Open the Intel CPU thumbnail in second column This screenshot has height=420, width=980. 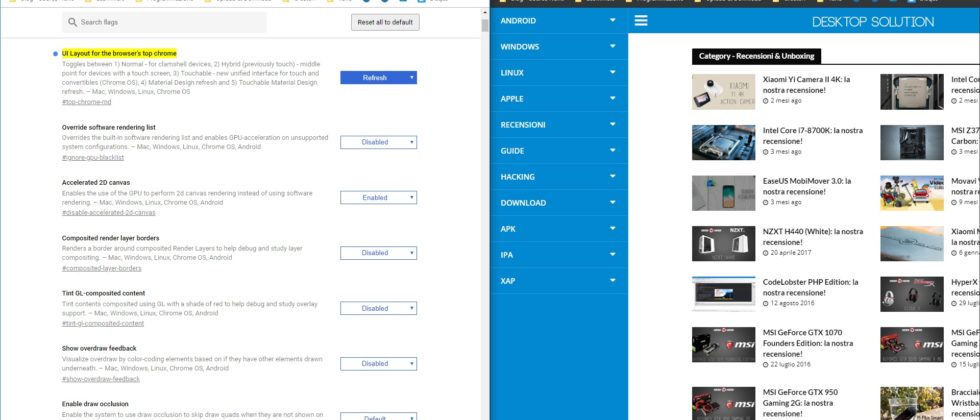tap(912, 92)
